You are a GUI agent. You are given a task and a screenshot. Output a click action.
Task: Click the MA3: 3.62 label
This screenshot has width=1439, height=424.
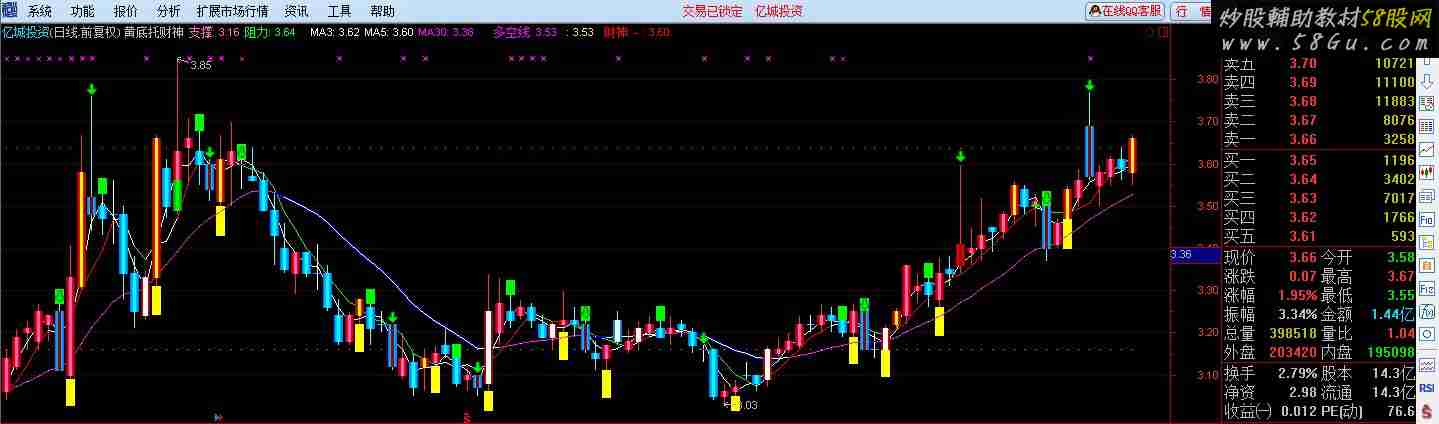(x=335, y=32)
